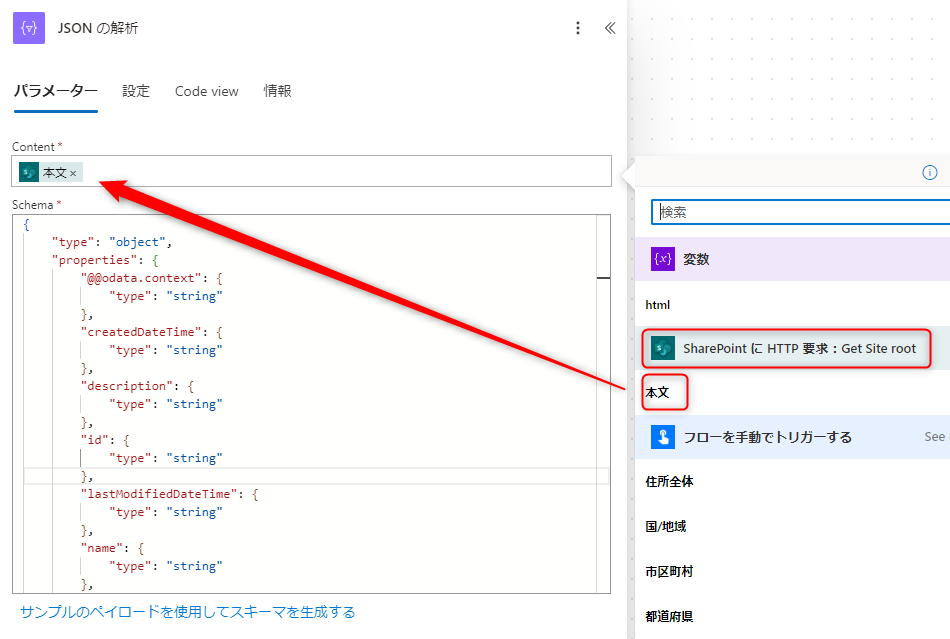
Task: Click the manual trigger flow icon
Action: pyautogui.click(x=663, y=437)
